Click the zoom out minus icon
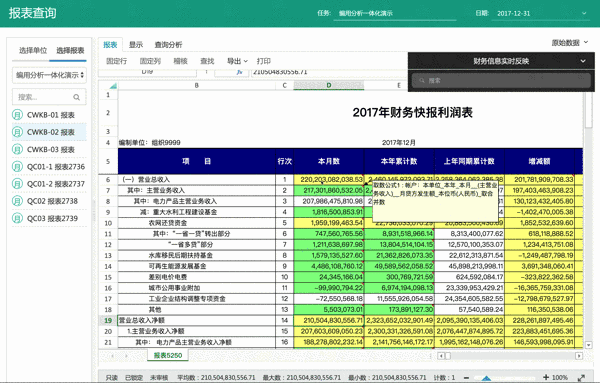The image size is (600, 383). [466, 377]
